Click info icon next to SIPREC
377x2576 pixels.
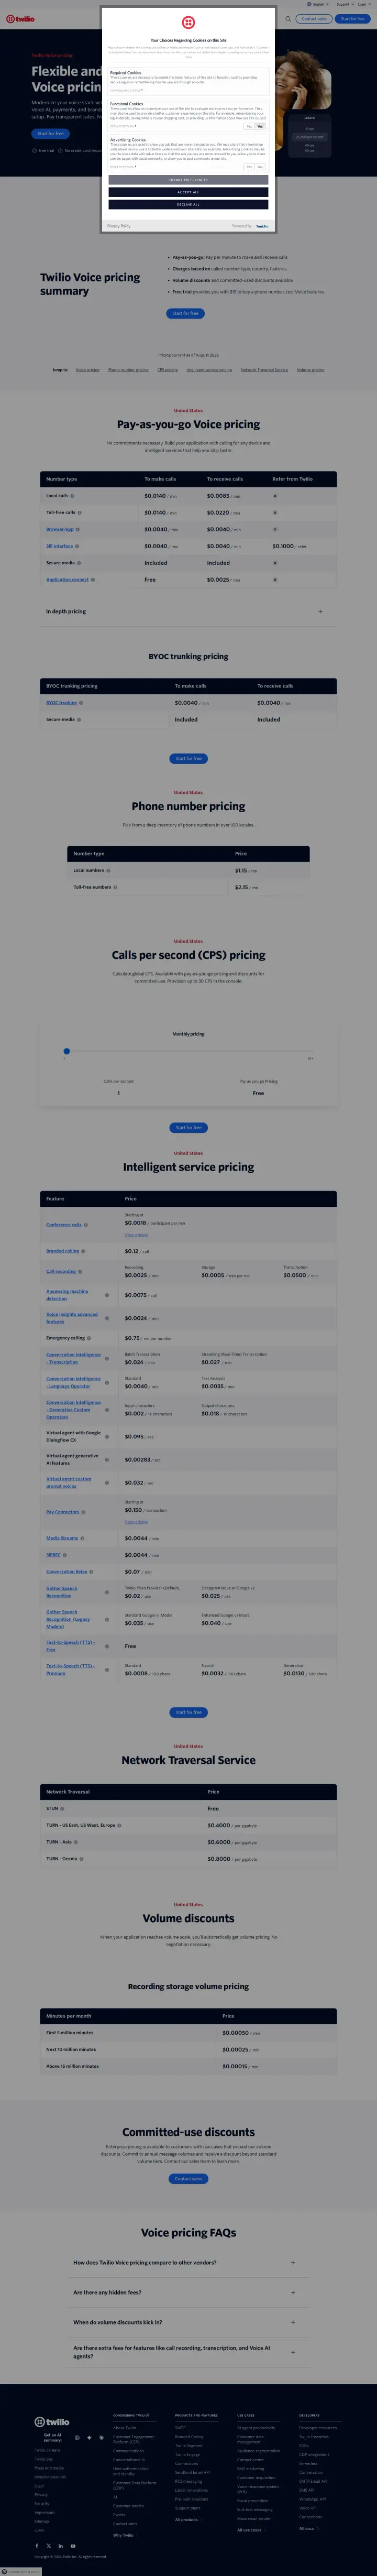point(66,1555)
